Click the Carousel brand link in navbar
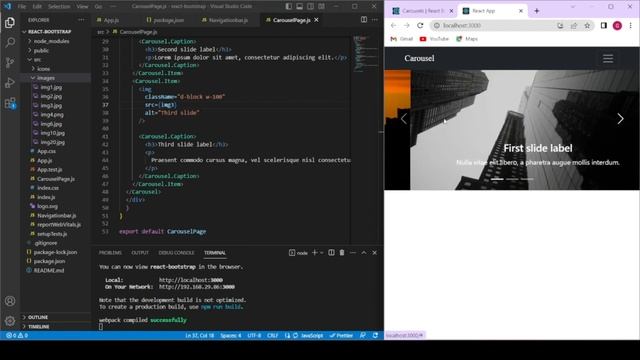The height and width of the screenshot is (360, 640). (x=419, y=58)
